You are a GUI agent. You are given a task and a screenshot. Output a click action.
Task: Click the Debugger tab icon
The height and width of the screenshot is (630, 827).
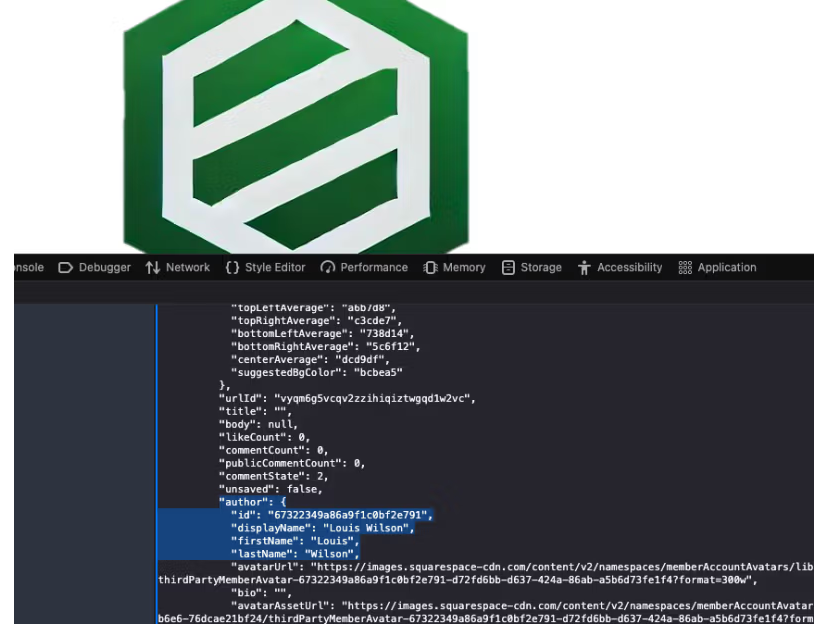(x=66, y=268)
